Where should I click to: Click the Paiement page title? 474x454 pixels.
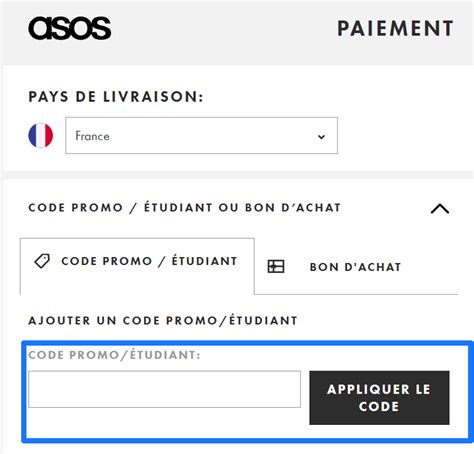tap(395, 28)
